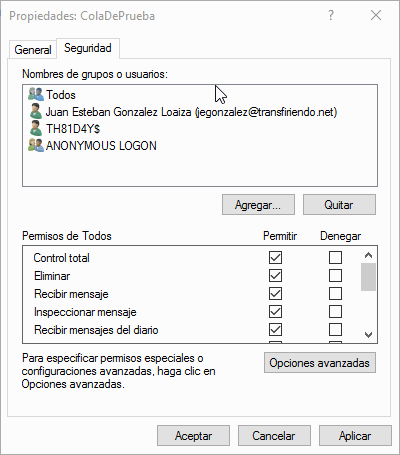Enable Denegar checkbox for Eliminar
Screen dimensions: 400x455
pyautogui.click(x=335, y=276)
